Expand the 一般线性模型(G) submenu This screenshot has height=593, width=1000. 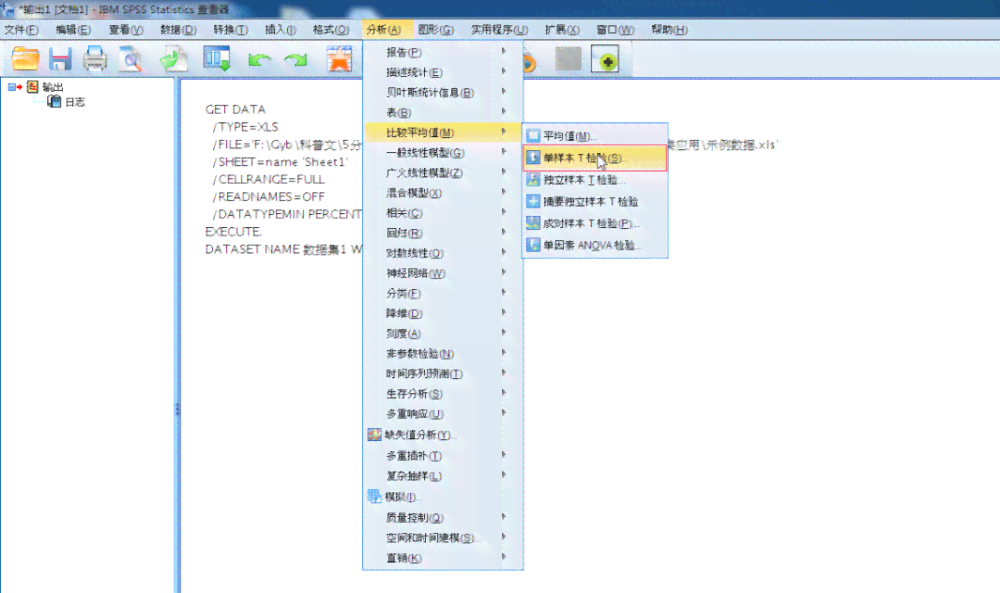pos(443,152)
